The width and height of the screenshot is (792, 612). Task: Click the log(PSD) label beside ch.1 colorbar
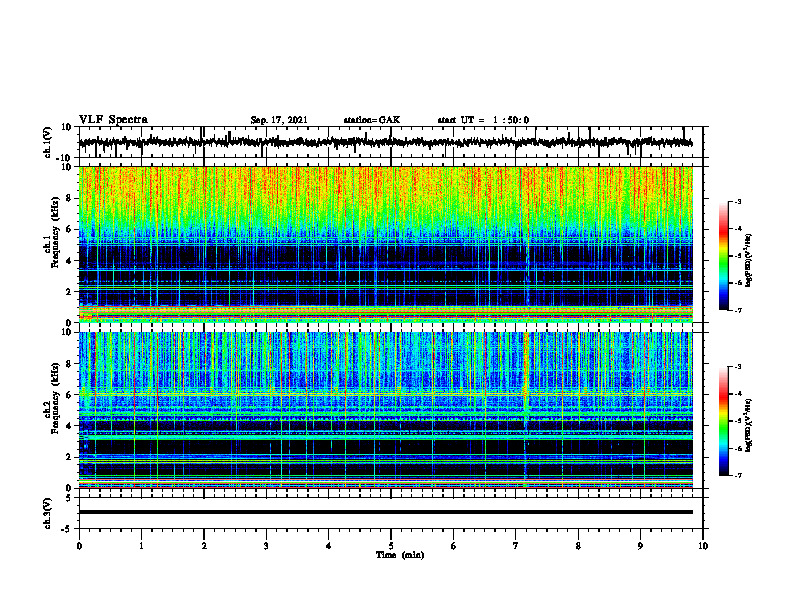click(750, 261)
